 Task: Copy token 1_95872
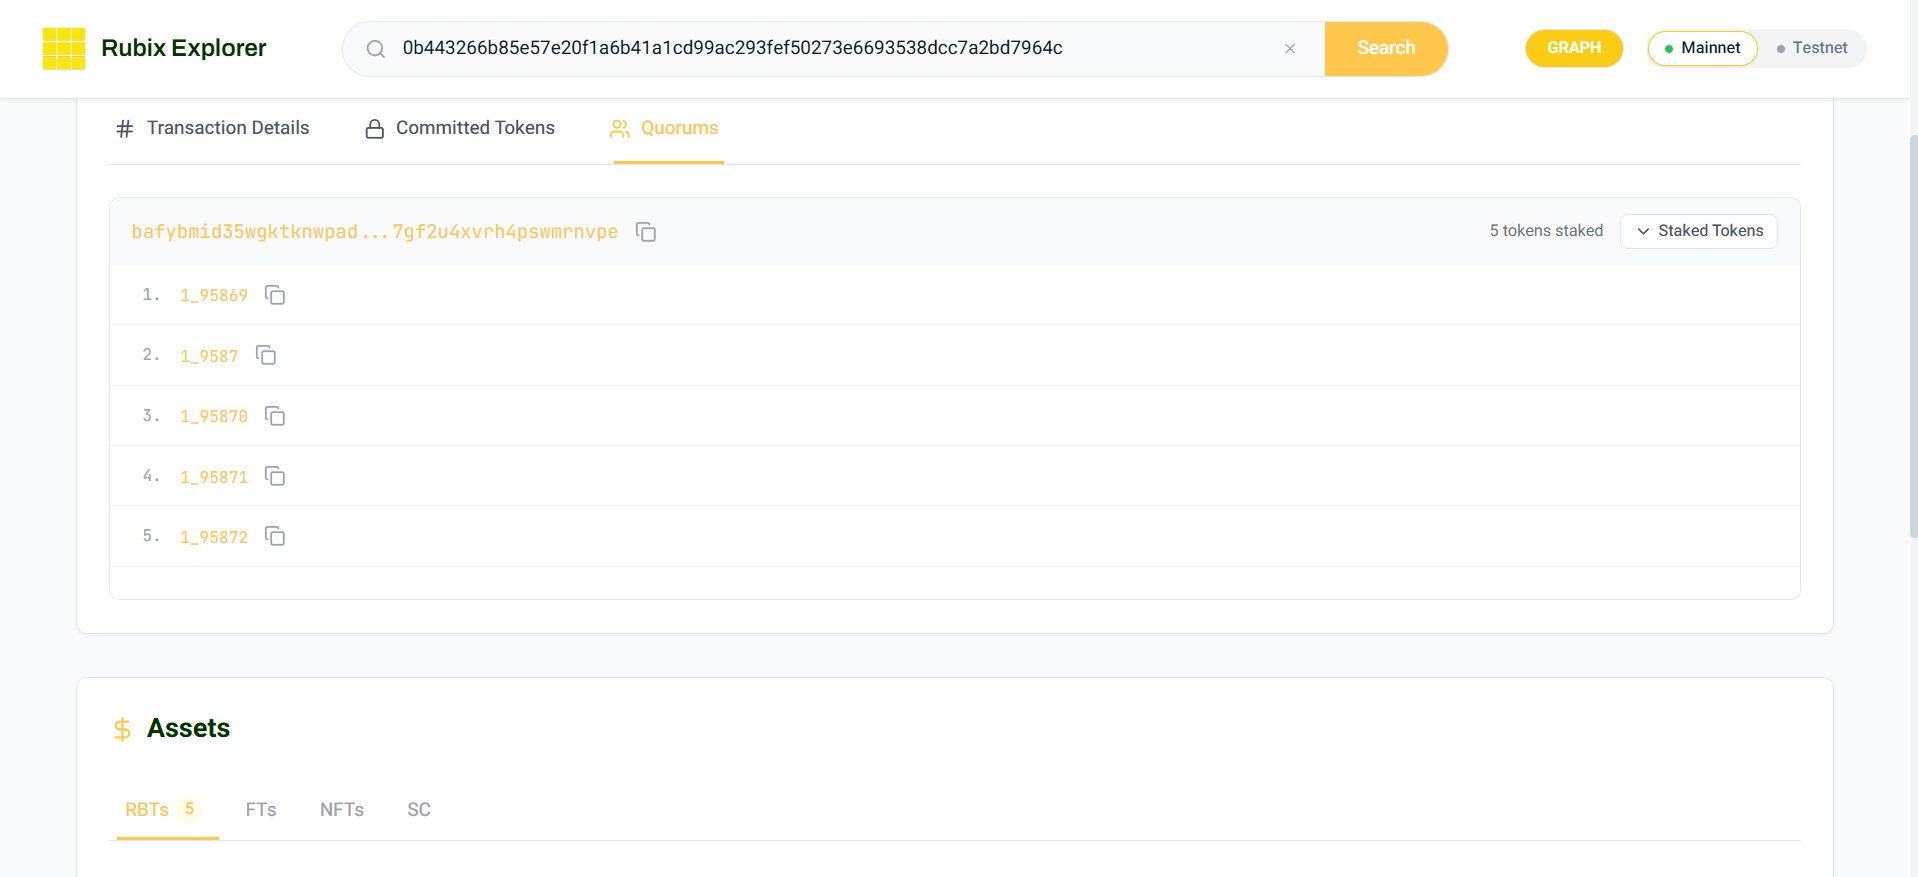point(275,536)
